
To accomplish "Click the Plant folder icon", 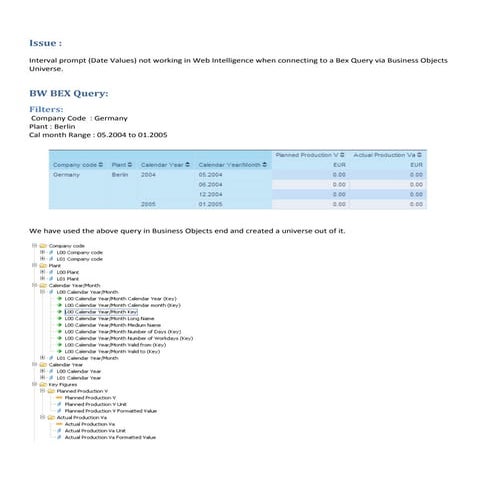I will coord(43,266).
